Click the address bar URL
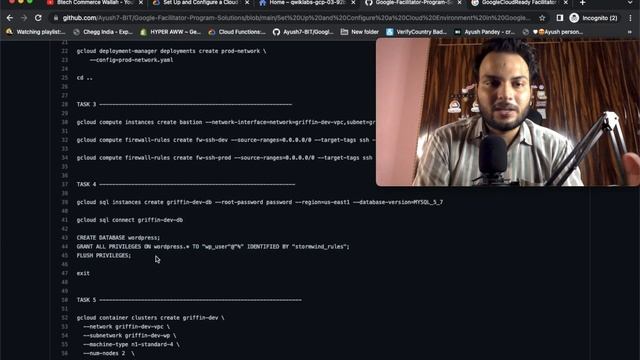This screenshot has width=640, height=360. (x=296, y=18)
